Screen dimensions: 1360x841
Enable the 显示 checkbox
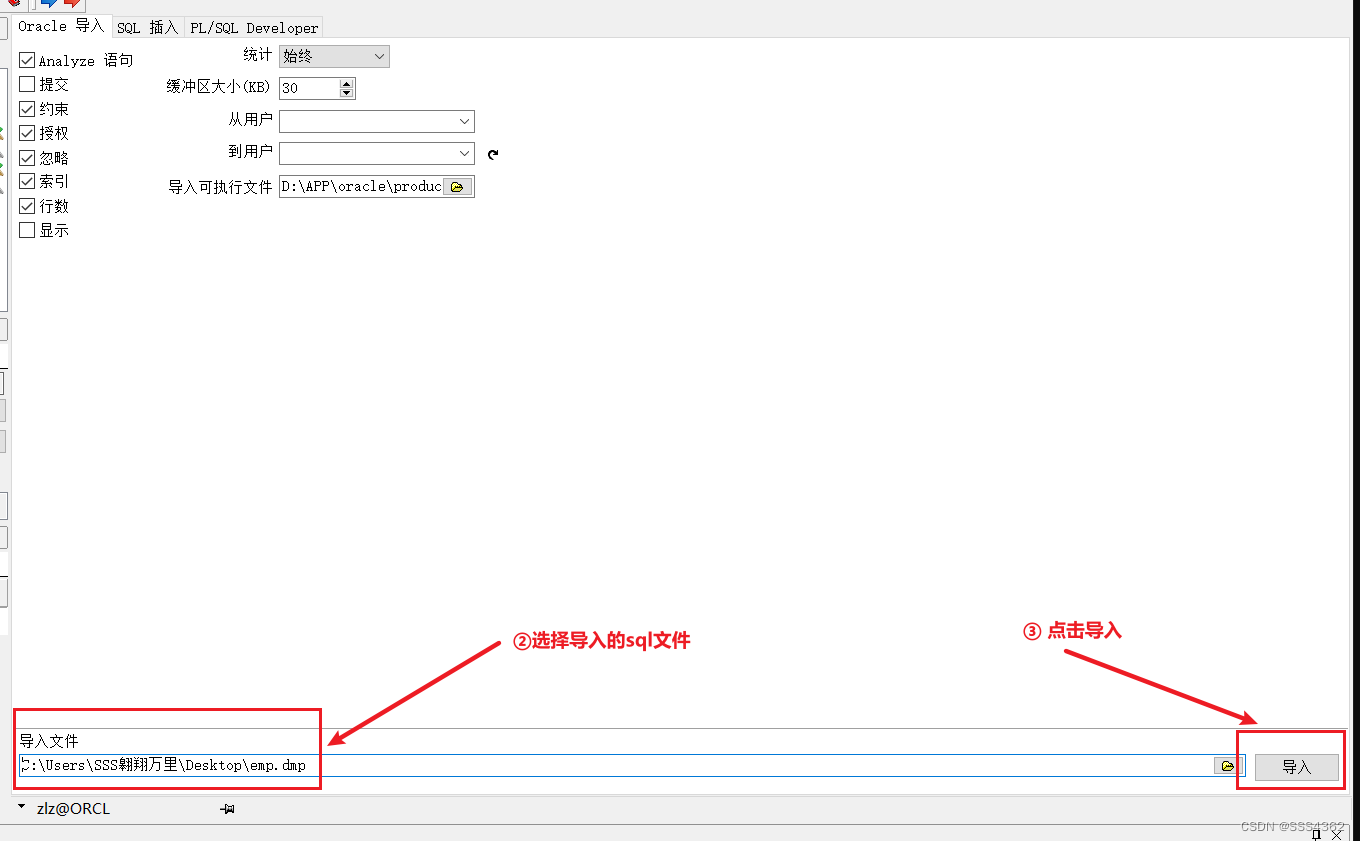point(27,230)
